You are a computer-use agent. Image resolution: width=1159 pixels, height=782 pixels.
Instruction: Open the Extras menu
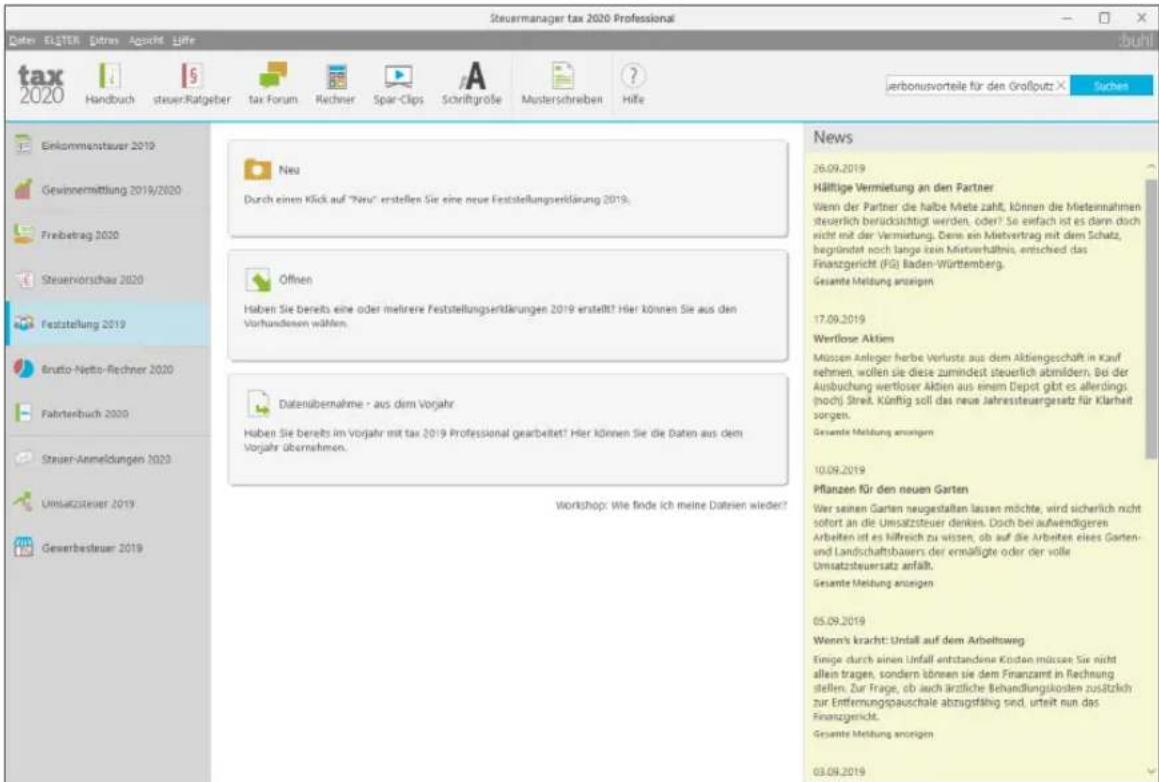click(x=104, y=41)
